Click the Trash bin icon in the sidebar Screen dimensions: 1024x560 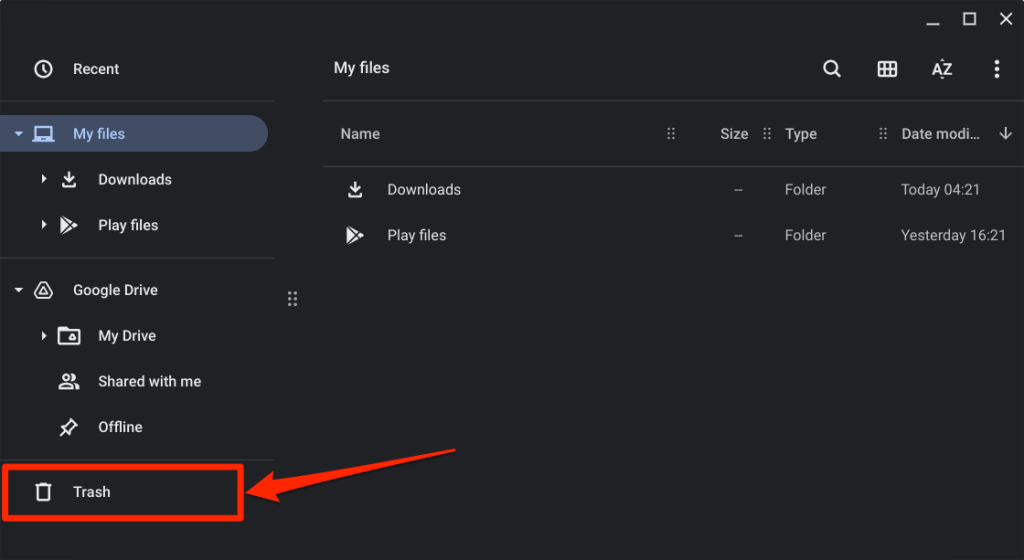click(43, 492)
